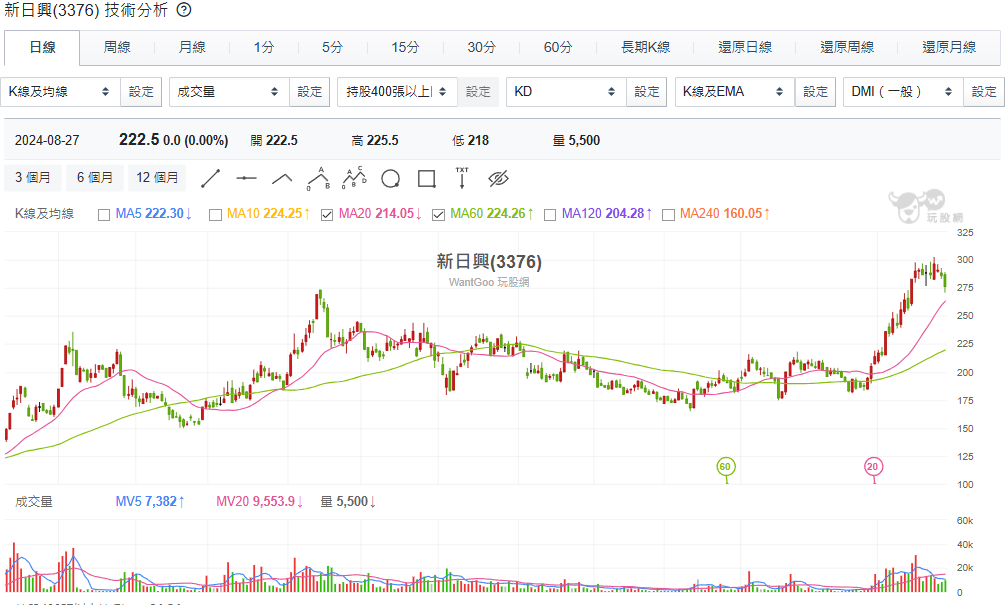This screenshot has width=1007, height=605.
Task: Open the KD indicator dropdown
Action: [565, 92]
